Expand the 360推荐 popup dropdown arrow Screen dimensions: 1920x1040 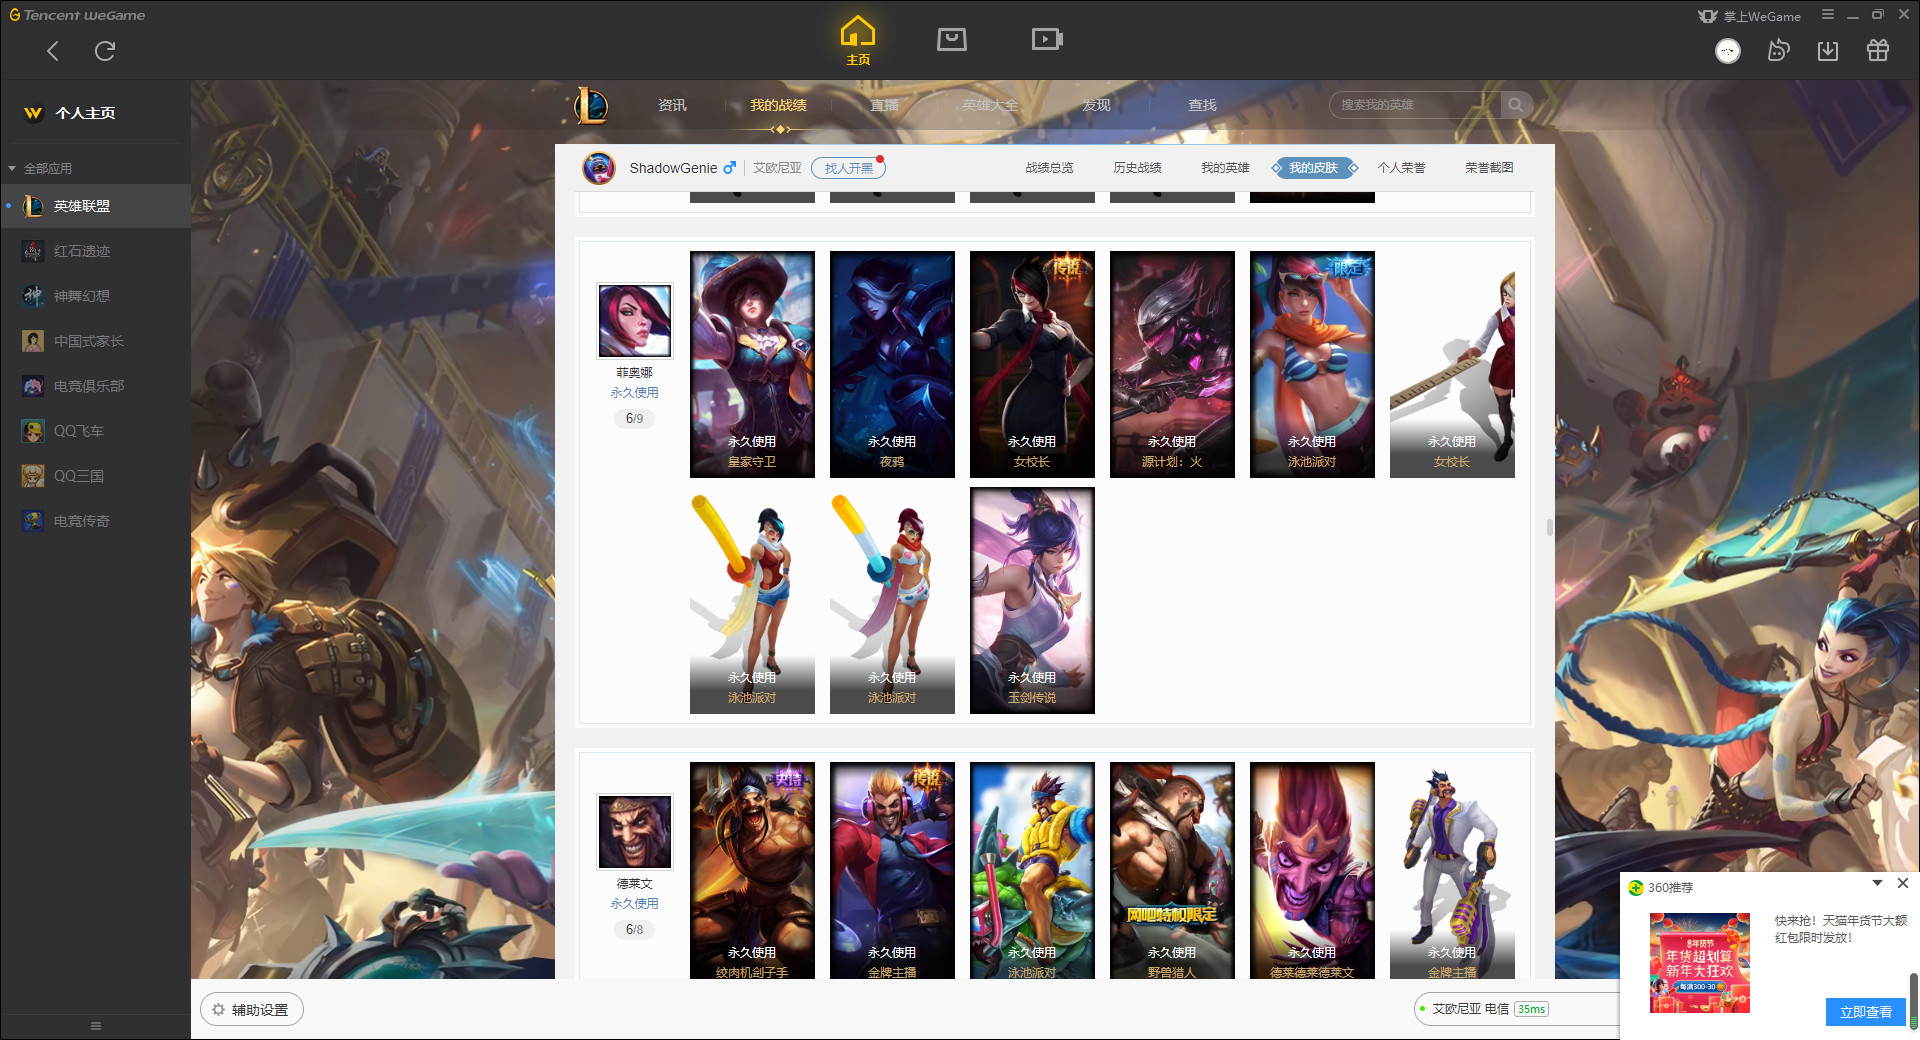tap(1877, 884)
